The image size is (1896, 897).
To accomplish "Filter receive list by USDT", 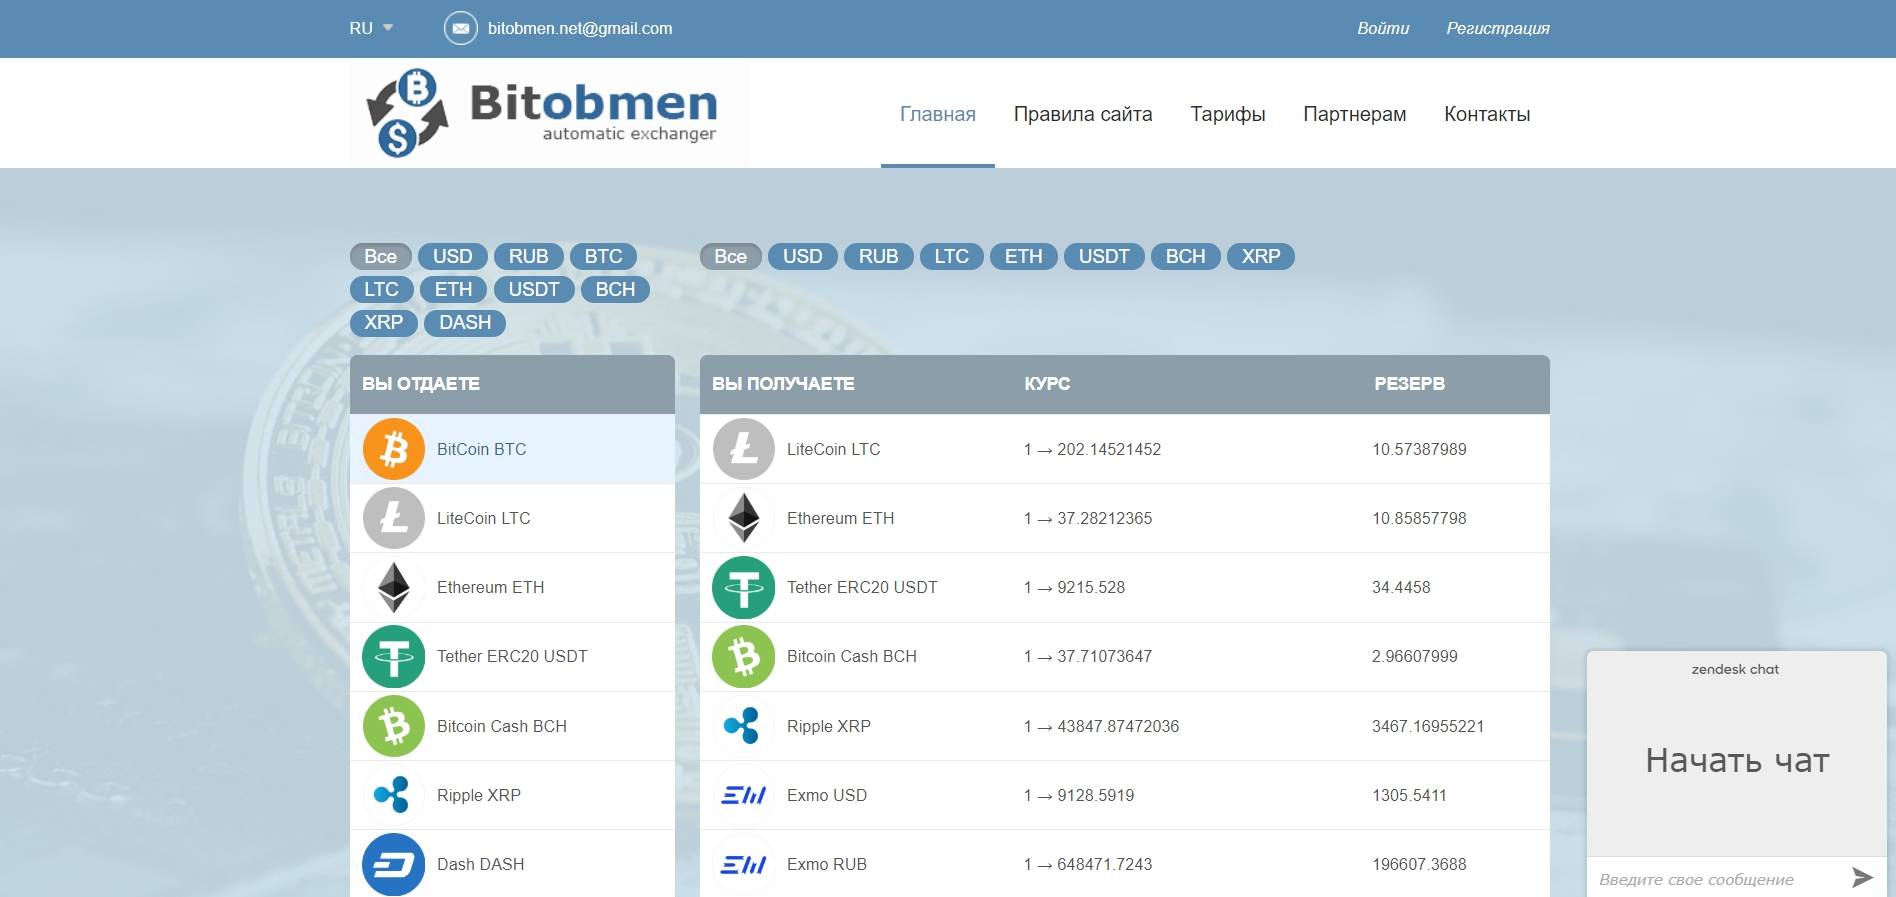I will [x=1104, y=256].
